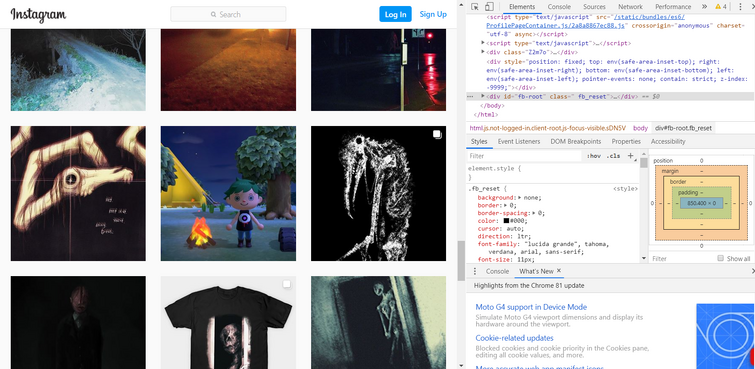
Task: Switch to the Console tab in the drawer
Action: tap(497, 271)
